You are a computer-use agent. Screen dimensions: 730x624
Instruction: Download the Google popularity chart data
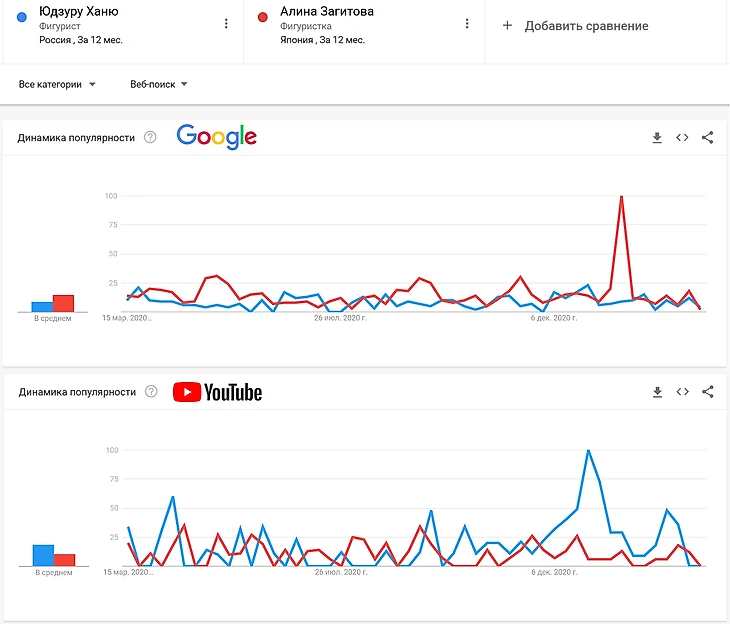point(657,138)
